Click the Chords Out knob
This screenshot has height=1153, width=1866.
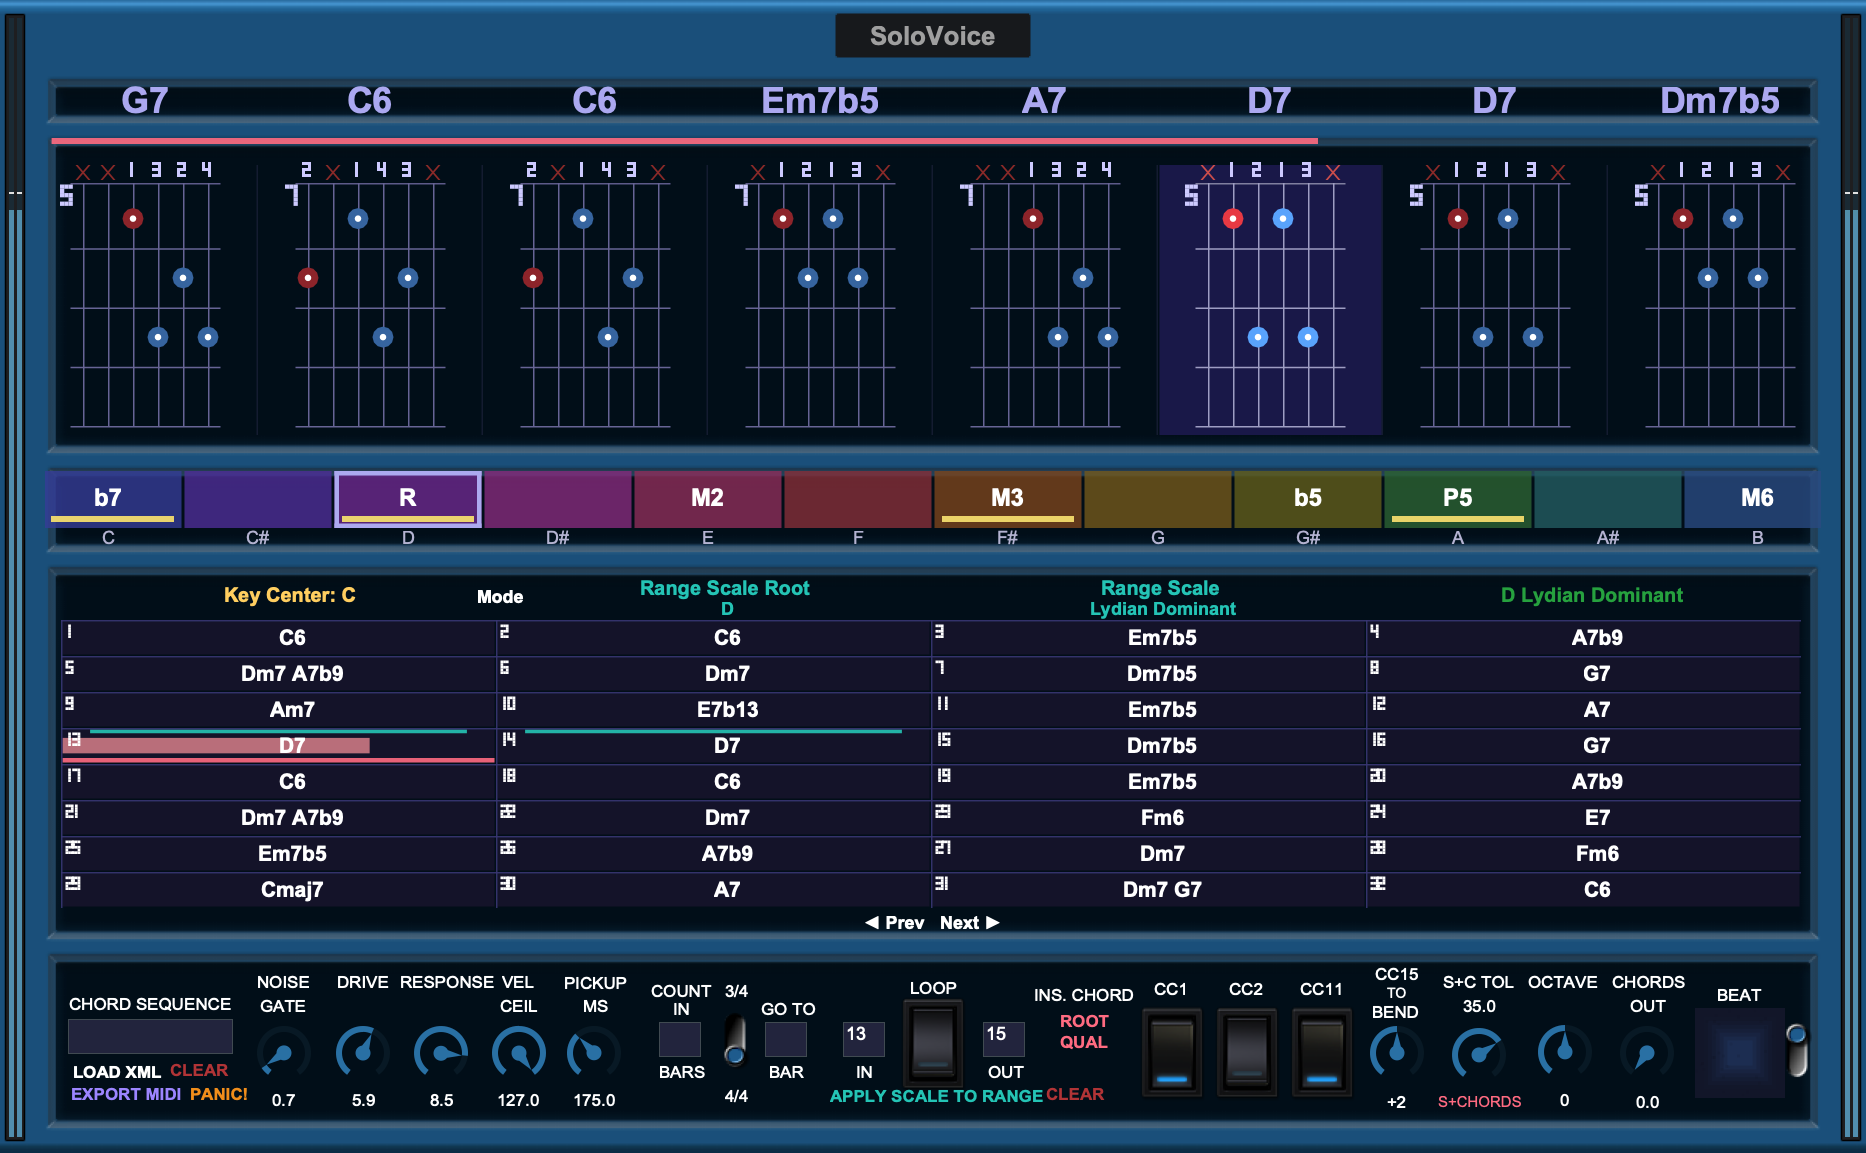(x=1646, y=1054)
